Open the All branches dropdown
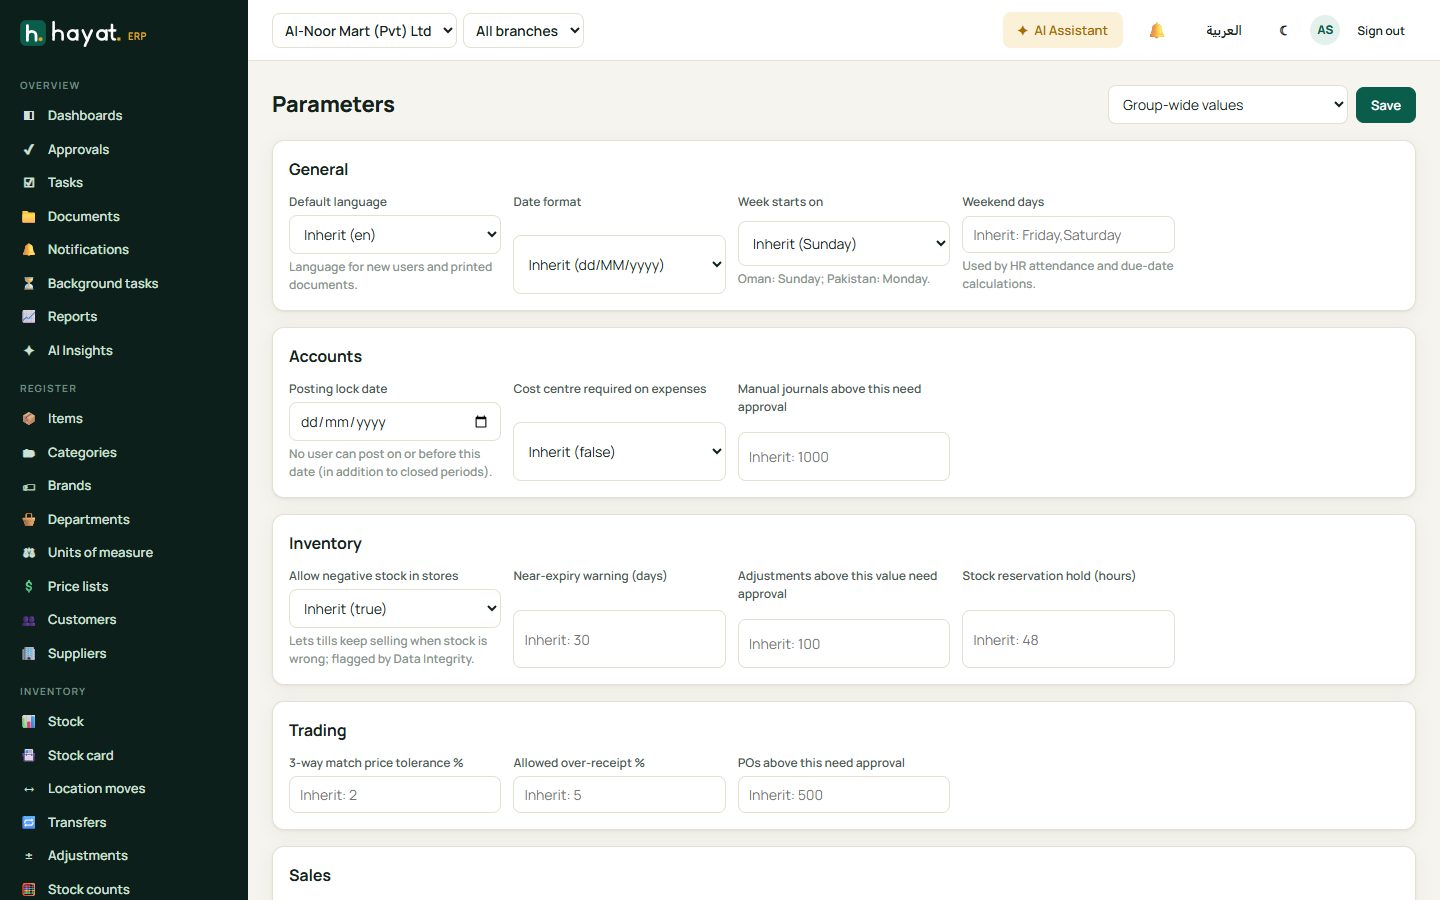Screen dimensions: 1440x900 [523, 30]
